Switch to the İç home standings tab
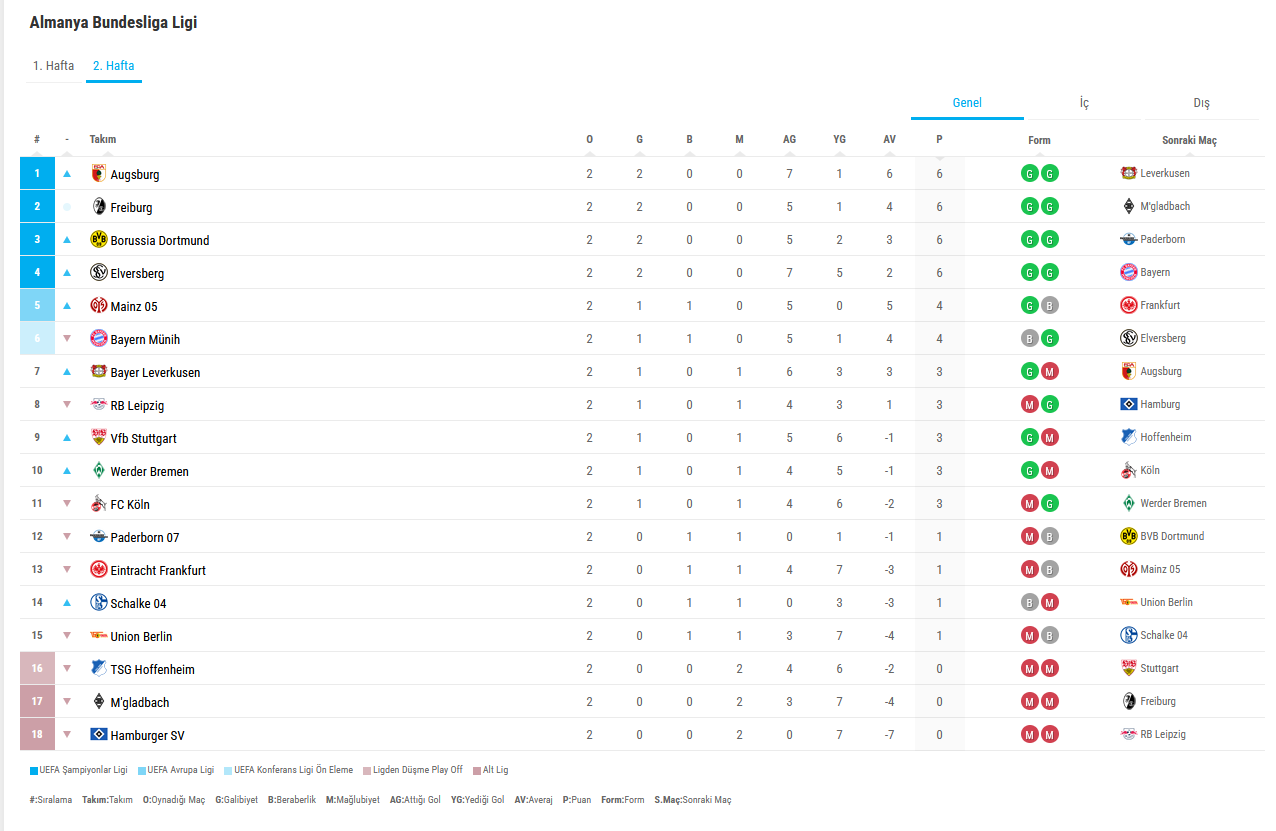Viewport: 1276px width, 831px height. 1084,103
